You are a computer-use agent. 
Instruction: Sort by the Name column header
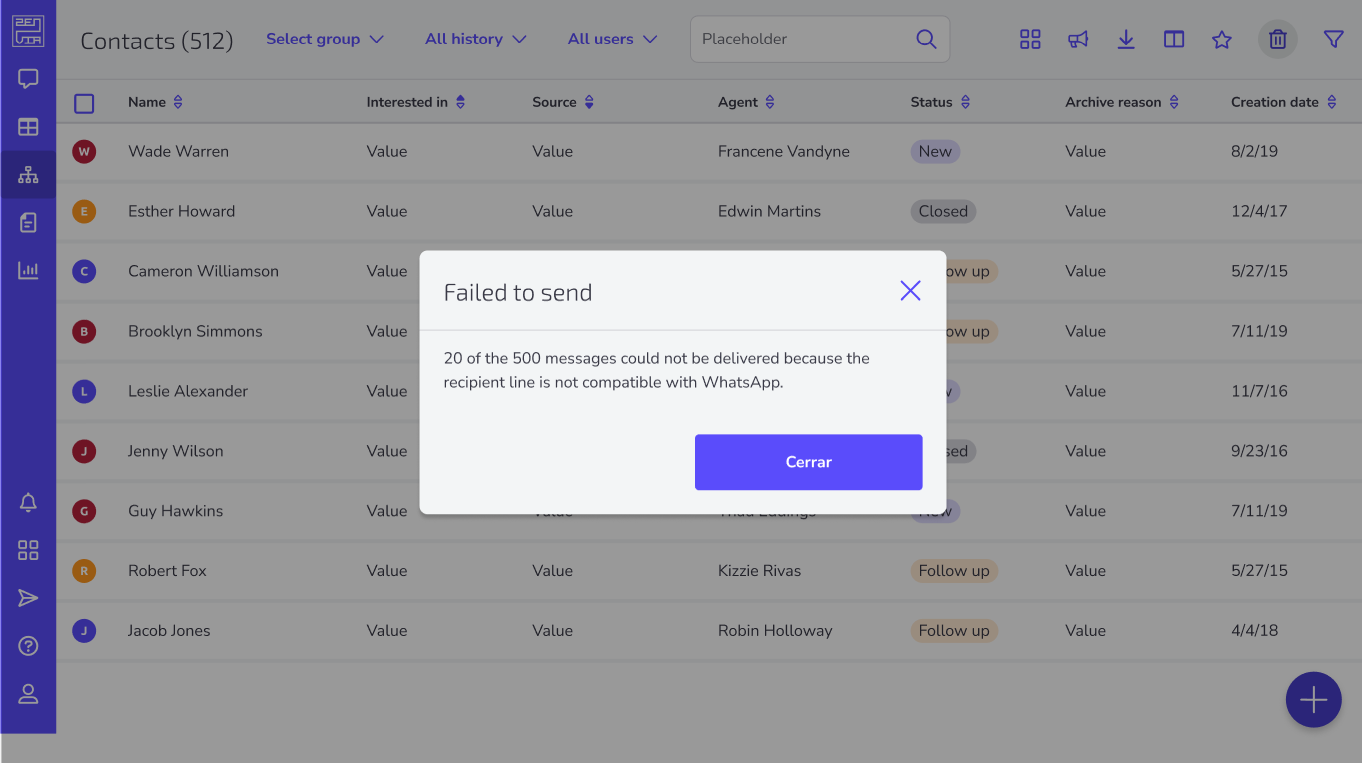click(x=155, y=102)
